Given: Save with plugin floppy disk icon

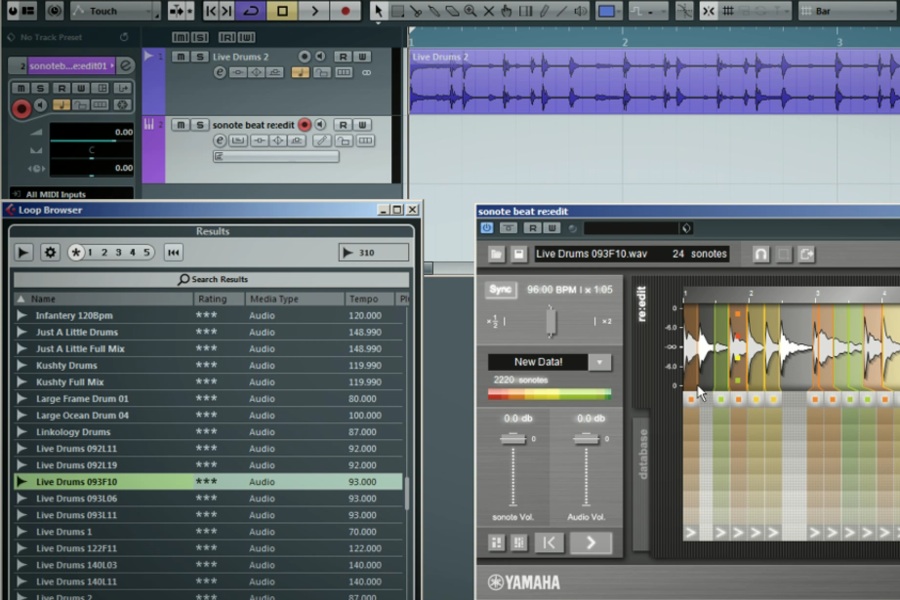Looking at the screenshot, I should point(518,254).
